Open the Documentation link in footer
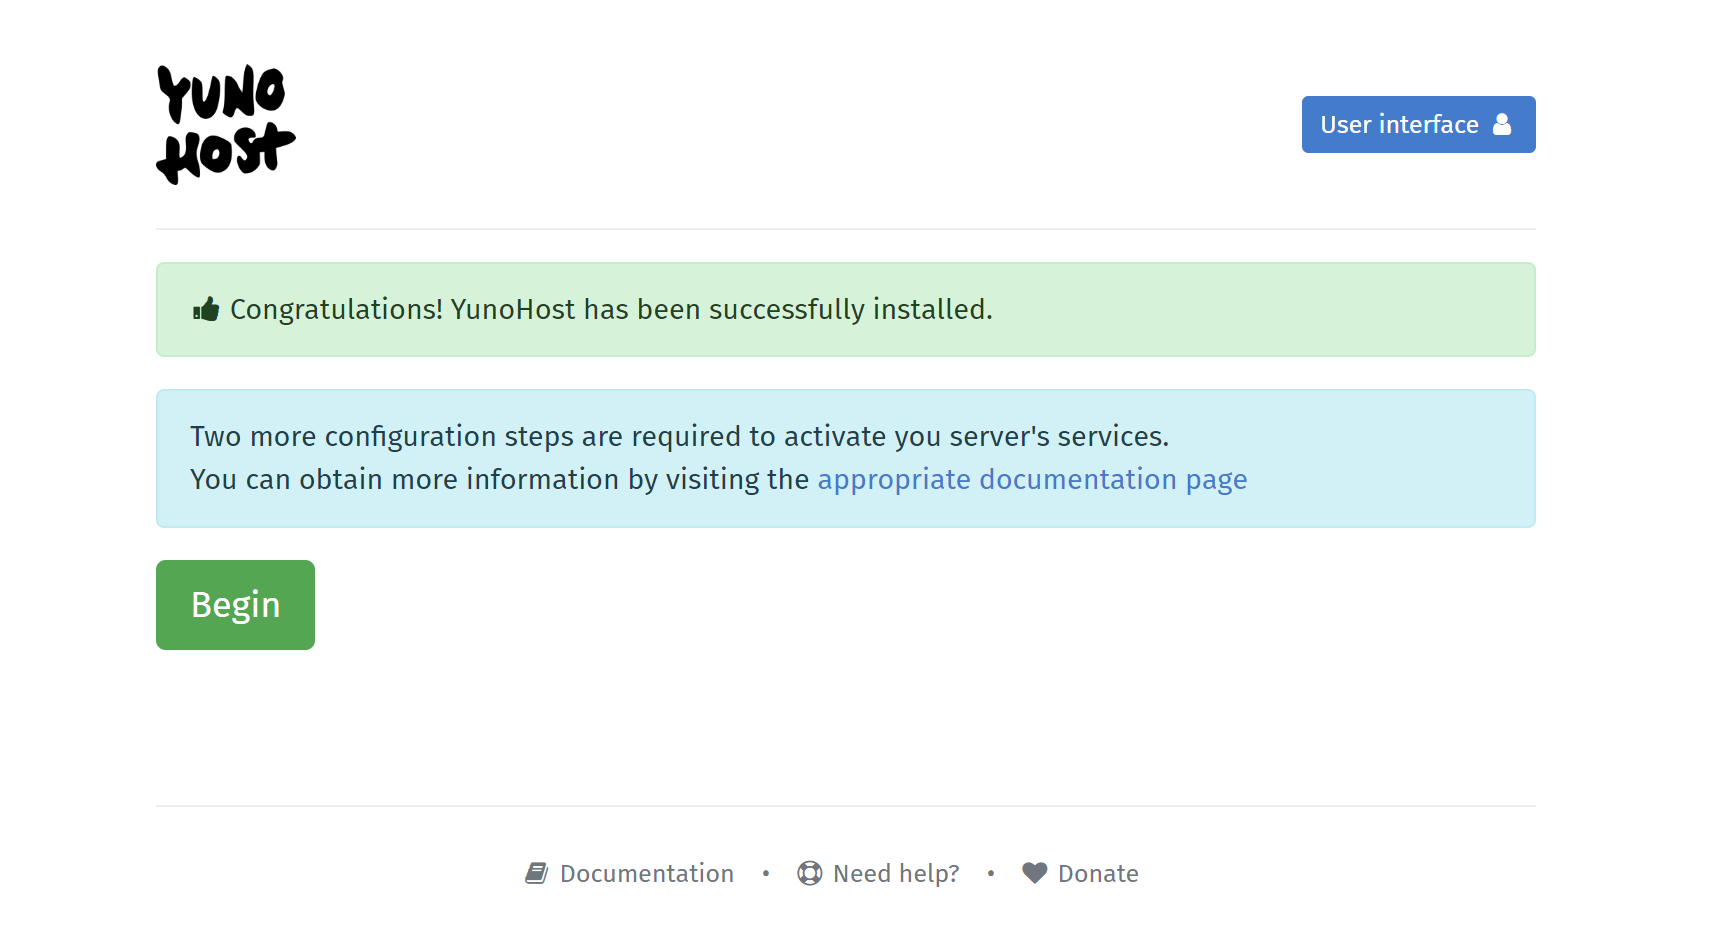The height and width of the screenshot is (934, 1722). pyautogui.click(x=646, y=872)
